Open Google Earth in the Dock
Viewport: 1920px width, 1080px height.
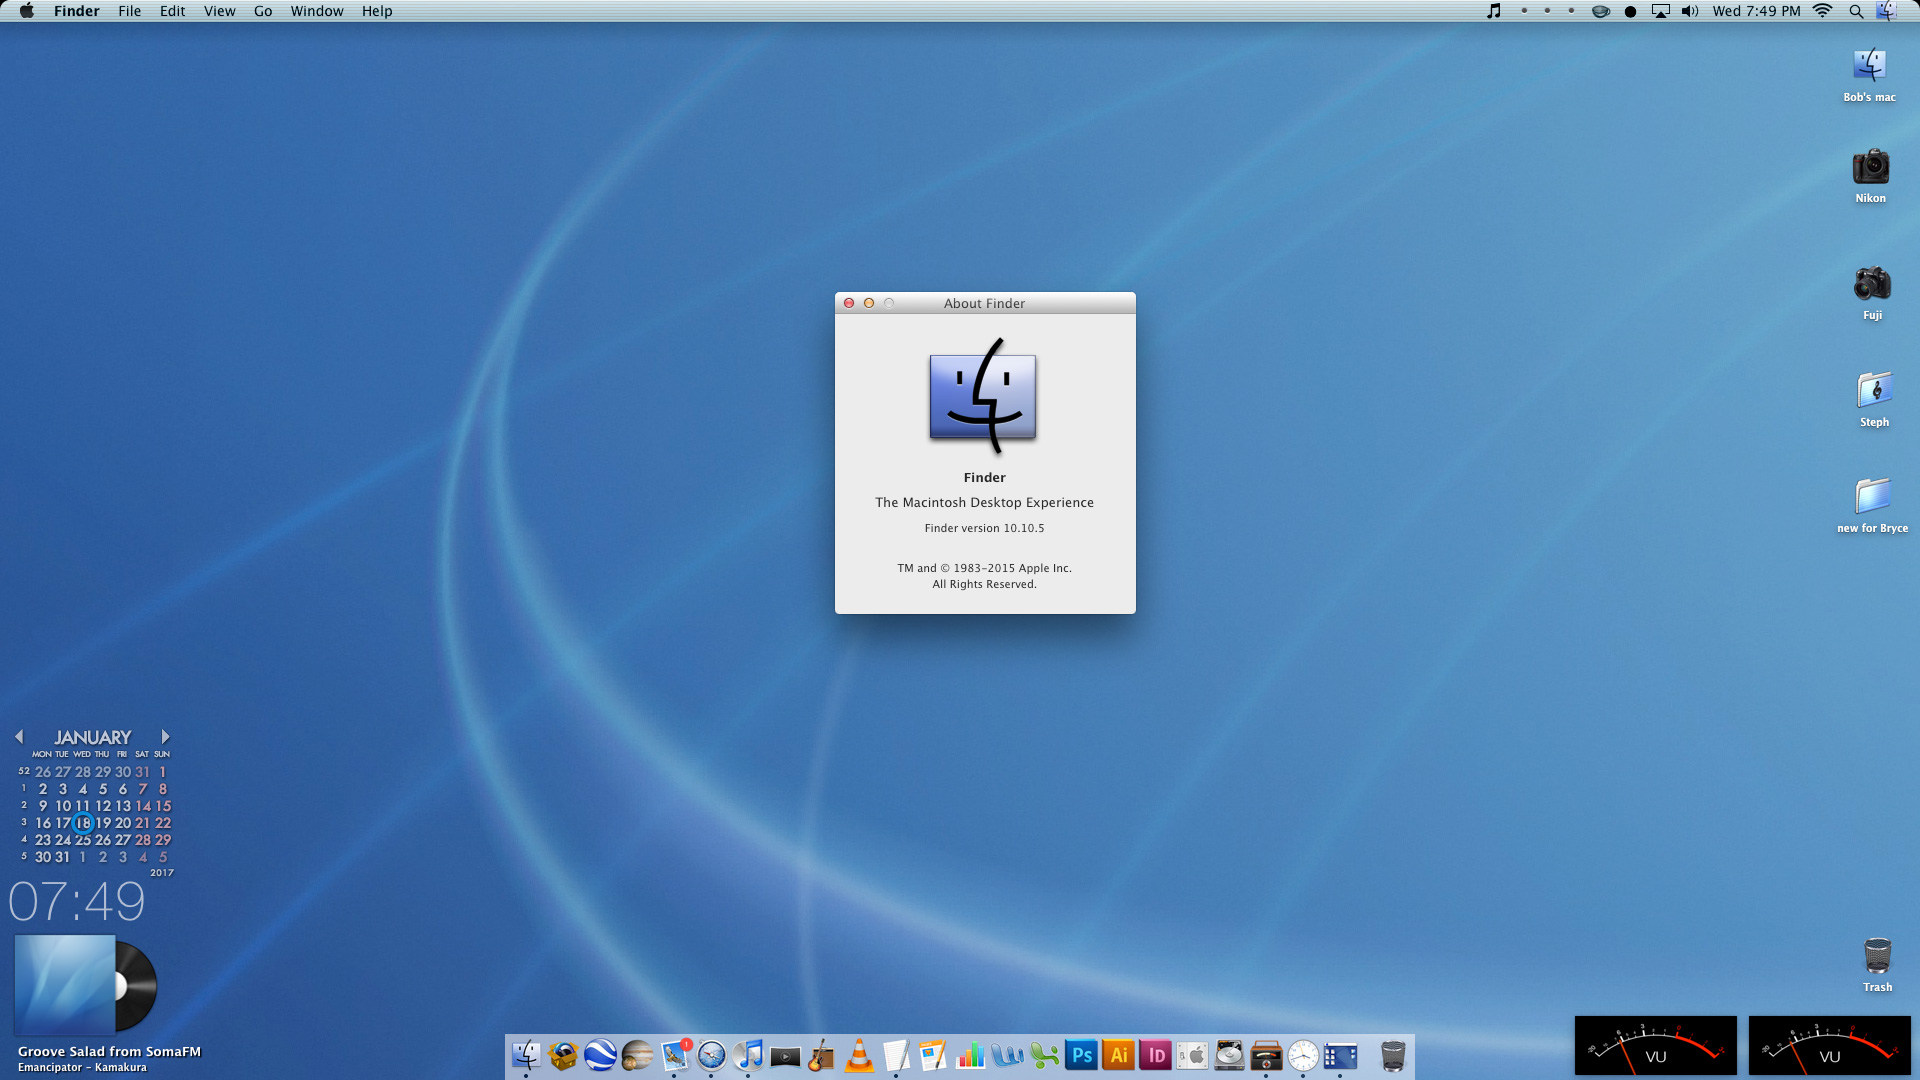pyautogui.click(x=600, y=1056)
